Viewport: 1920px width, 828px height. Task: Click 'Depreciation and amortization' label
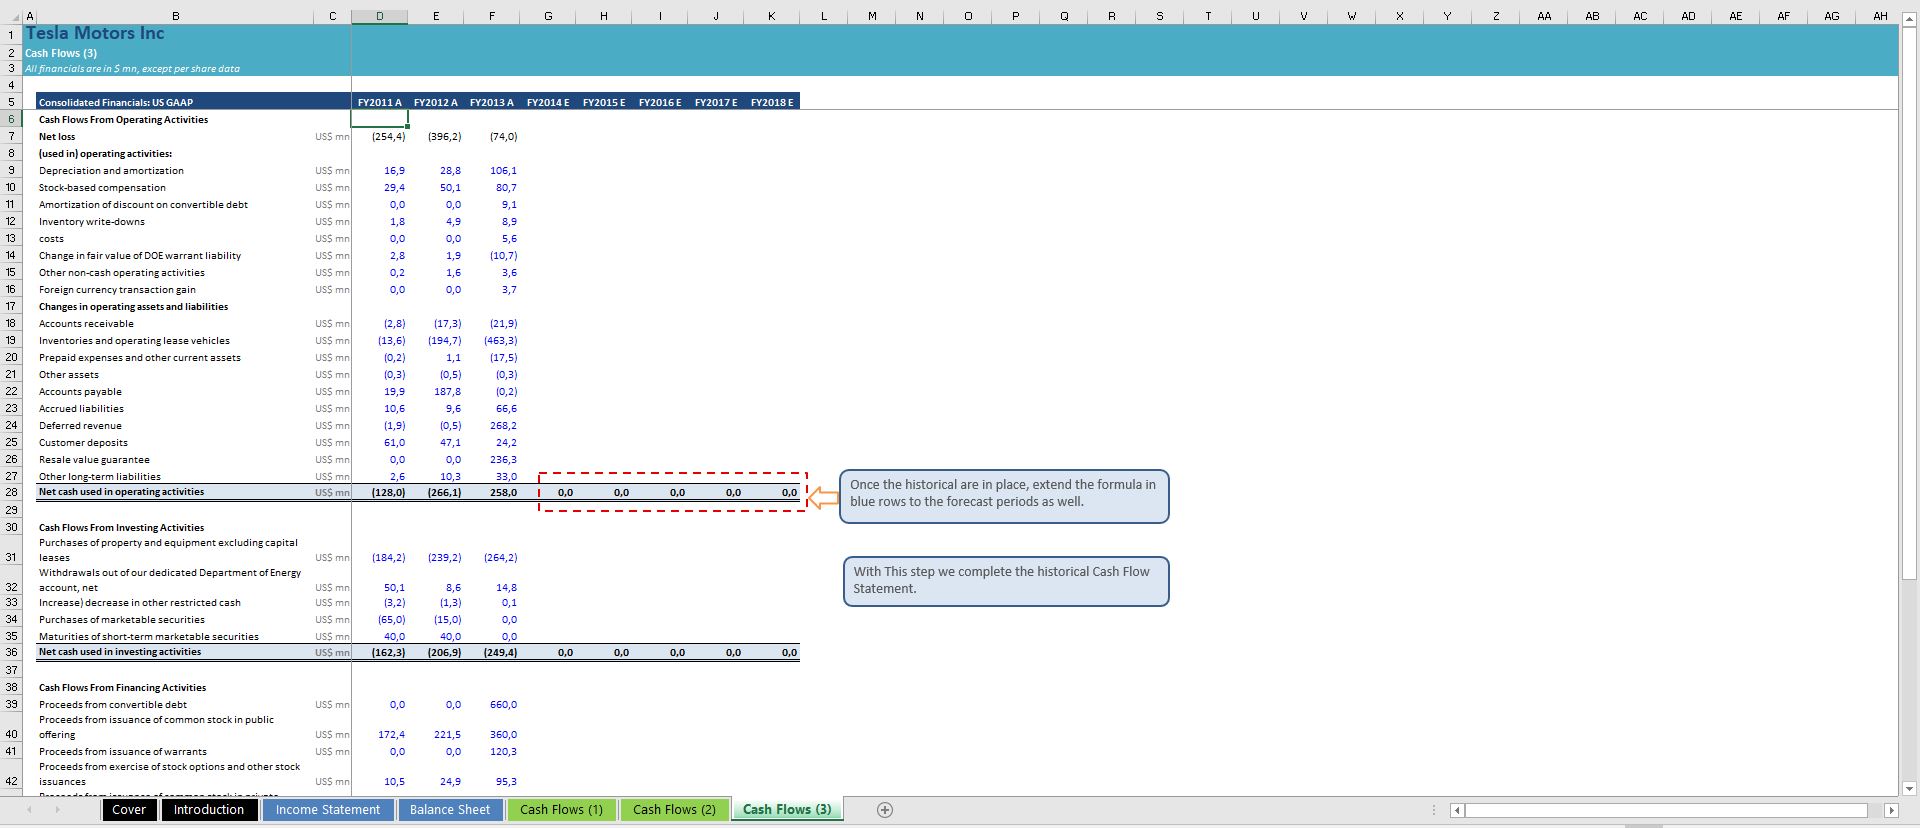tap(111, 171)
